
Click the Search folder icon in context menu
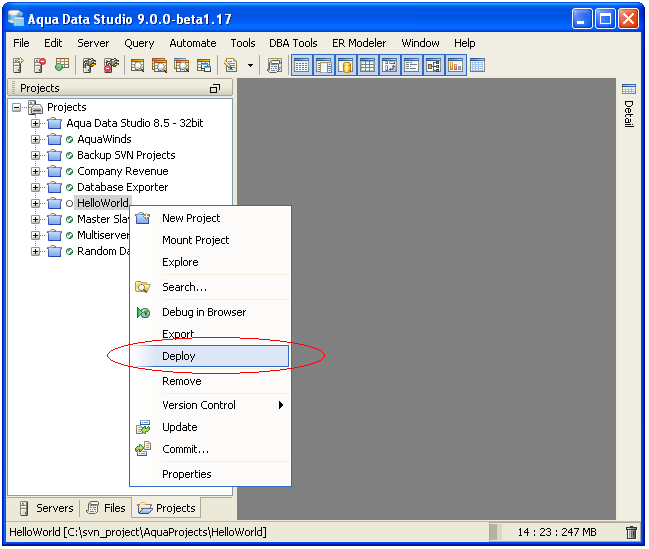143,287
